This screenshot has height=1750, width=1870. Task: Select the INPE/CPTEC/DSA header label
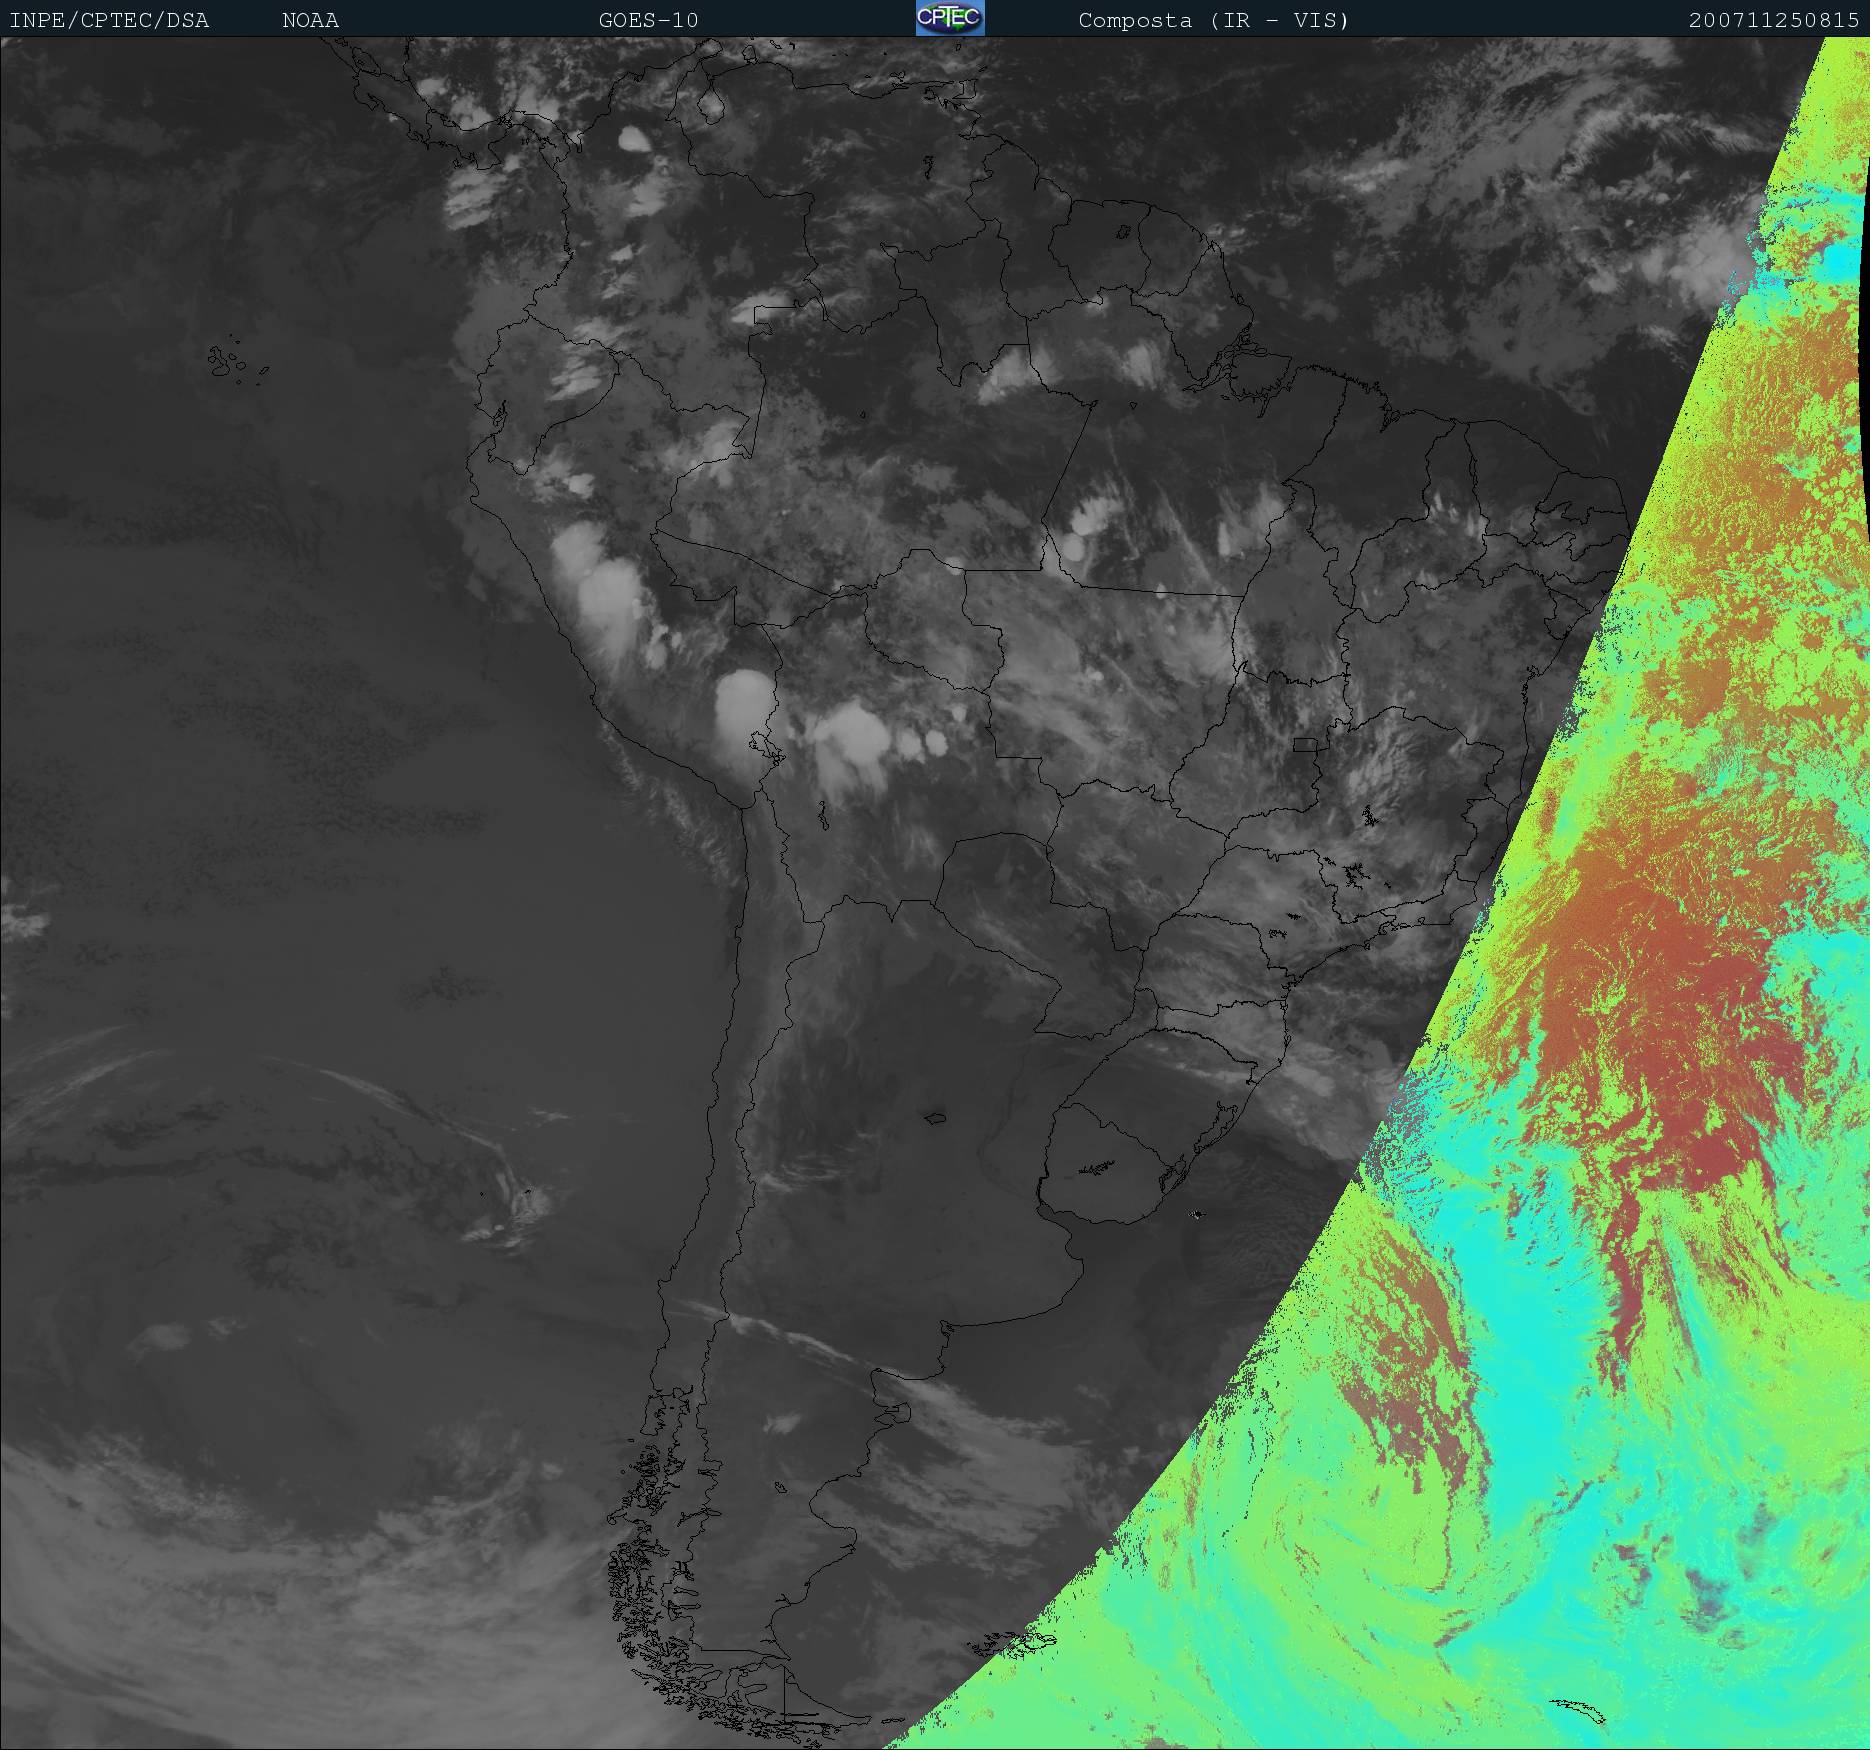(x=109, y=20)
